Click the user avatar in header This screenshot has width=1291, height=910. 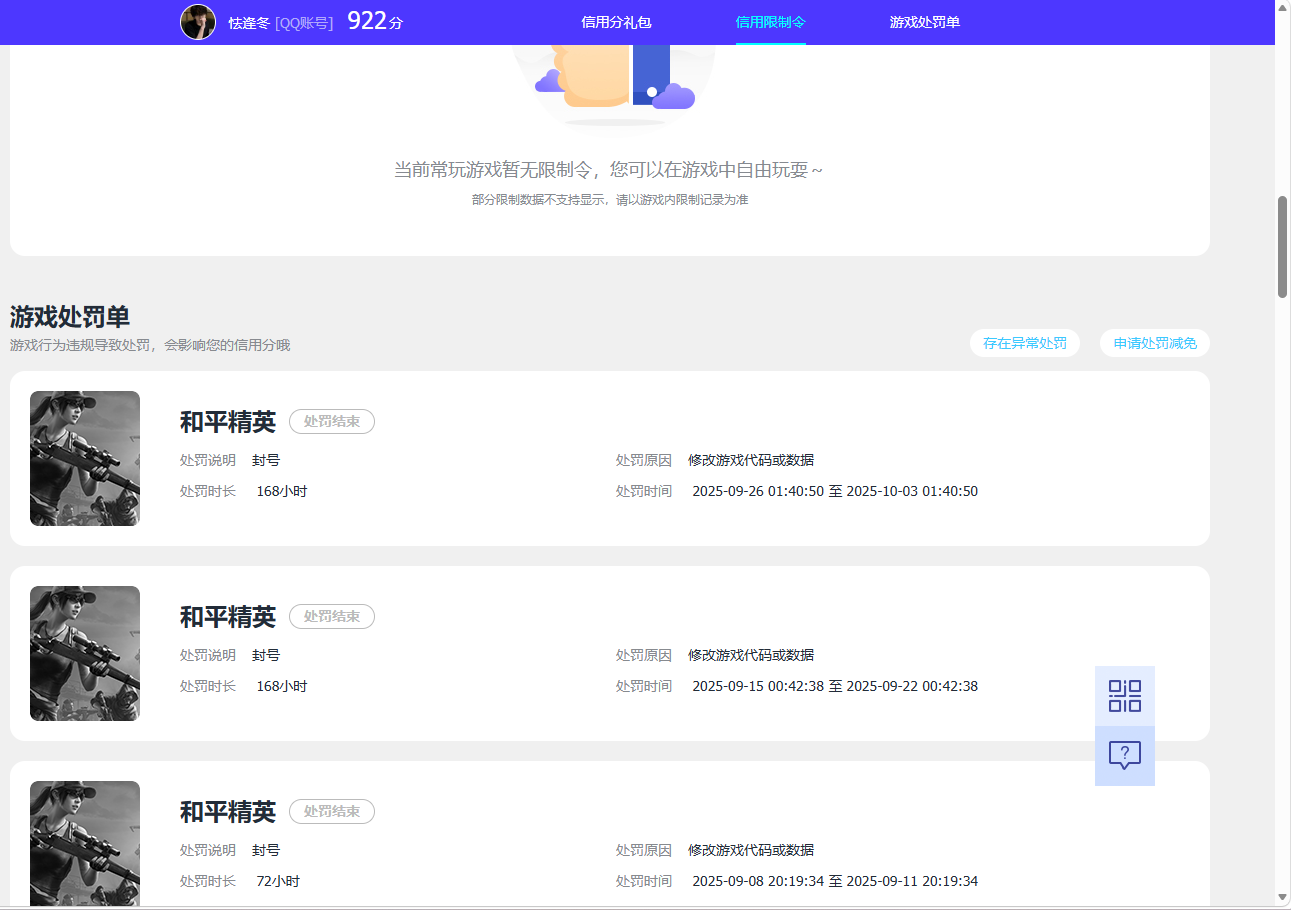(x=198, y=22)
